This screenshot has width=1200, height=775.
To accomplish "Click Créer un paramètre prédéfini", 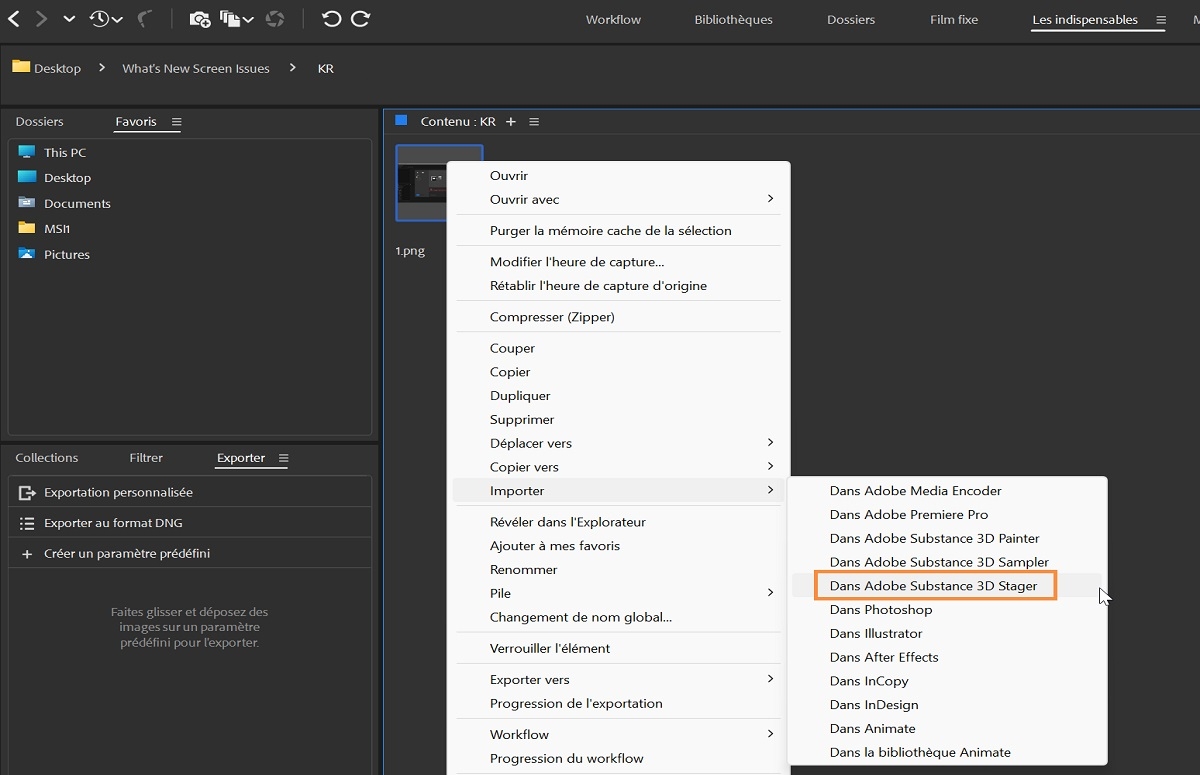I will (126, 554).
